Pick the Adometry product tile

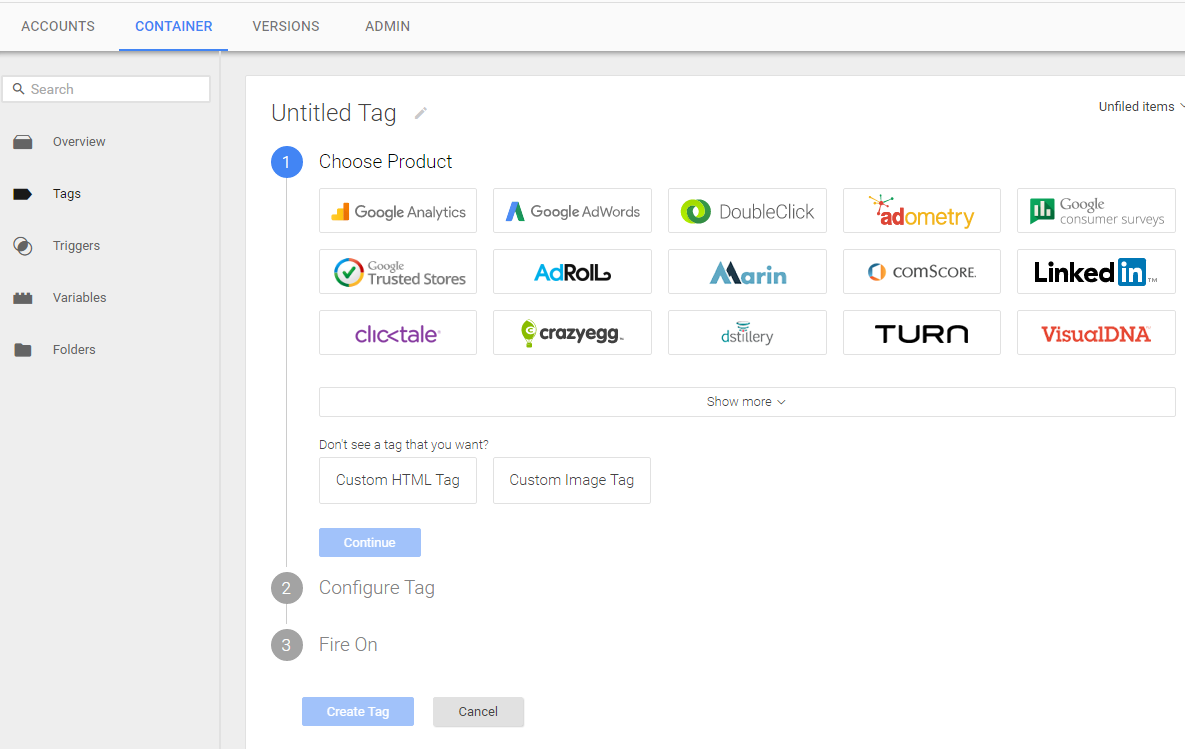click(921, 211)
